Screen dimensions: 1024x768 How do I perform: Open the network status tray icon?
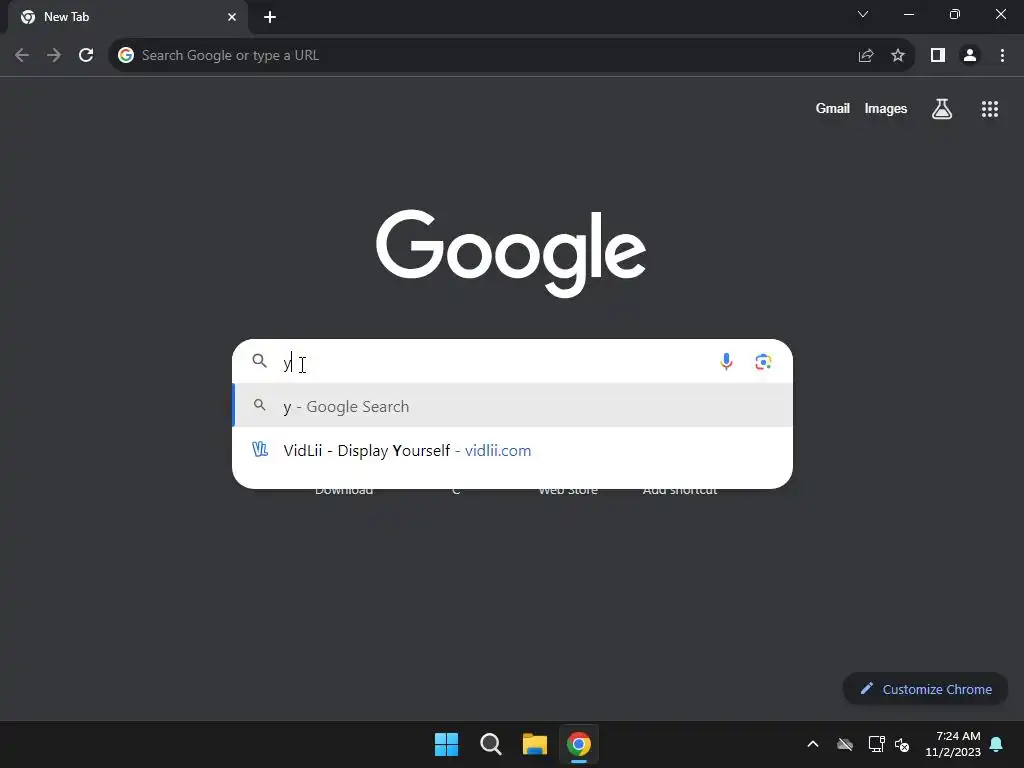pyautogui.click(x=876, y=744)
